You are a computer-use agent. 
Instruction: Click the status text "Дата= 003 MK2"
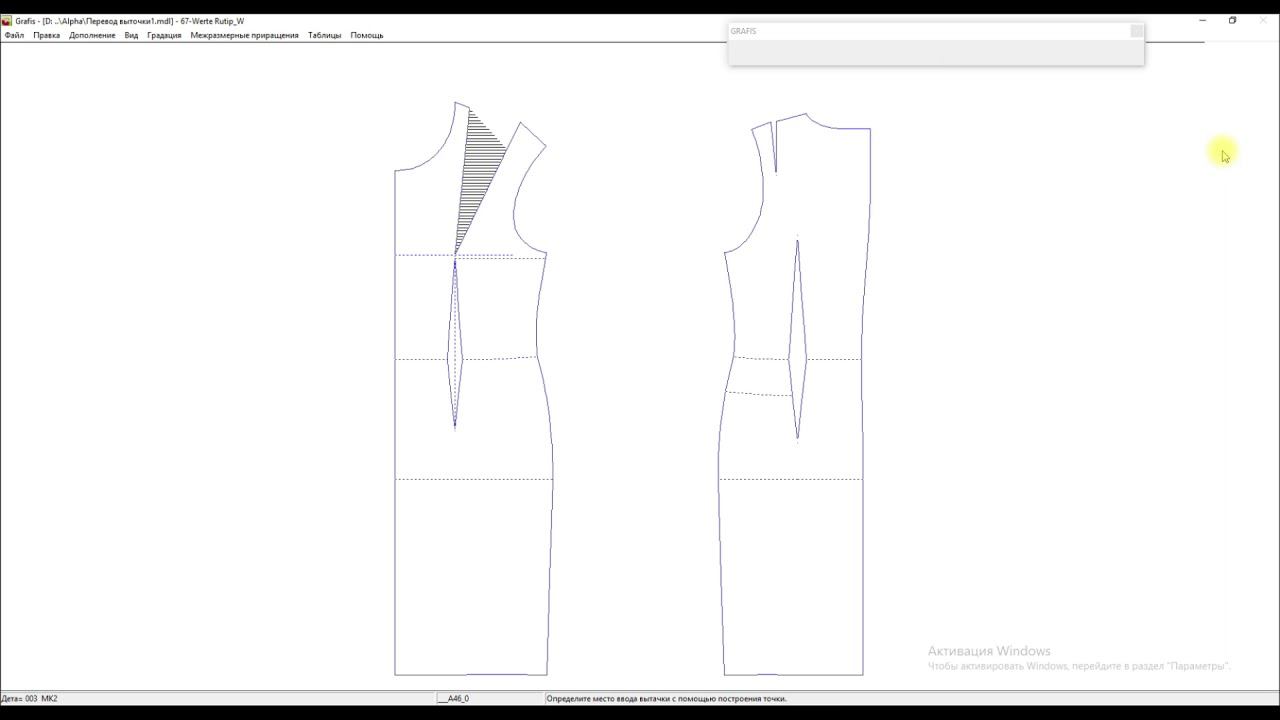29,698
